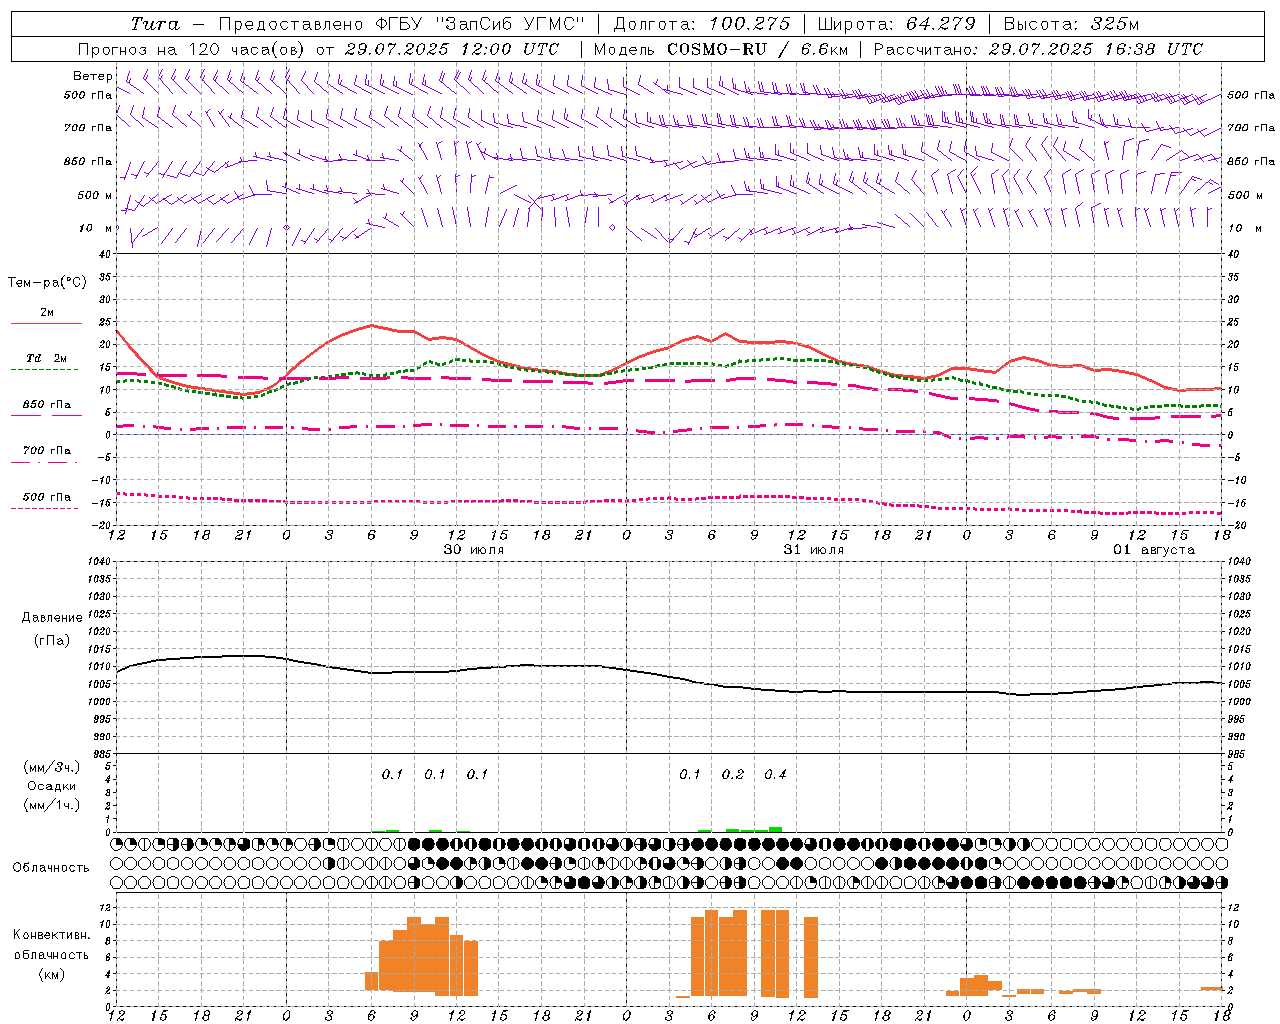Click the precipitation amount "0.2"
This screenshot has width=1280, height=1024.
(x=733, y=774)
